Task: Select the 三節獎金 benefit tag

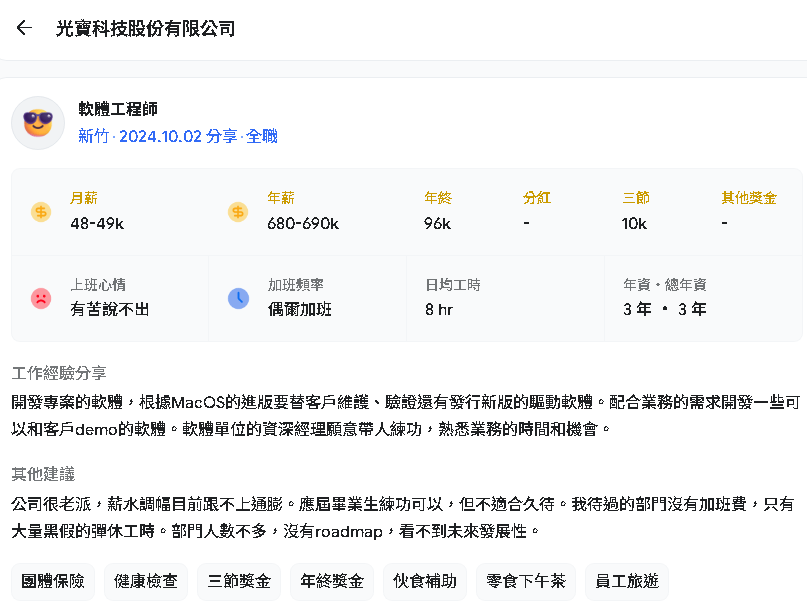Action: pyautogui.click(x=239, y=582)
